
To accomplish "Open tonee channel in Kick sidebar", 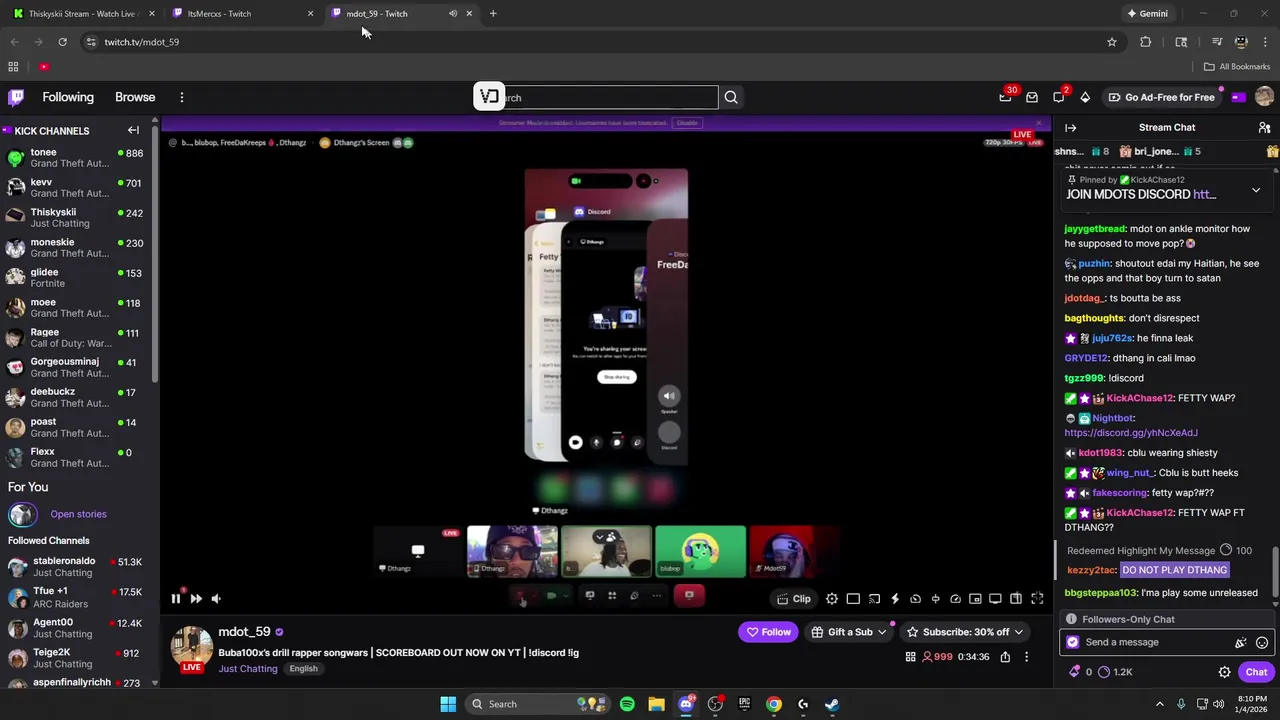I will pyautogui.click(x=77, y=157).
